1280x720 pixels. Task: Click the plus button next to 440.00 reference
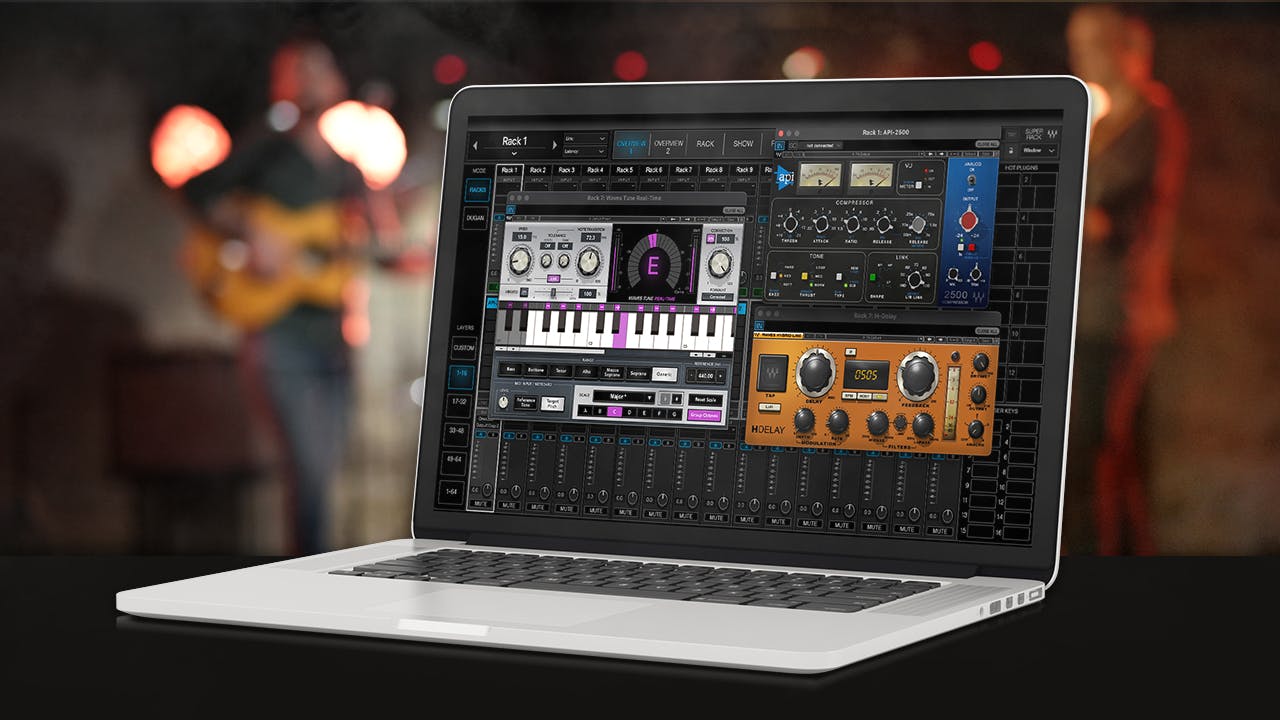point(719,374)
